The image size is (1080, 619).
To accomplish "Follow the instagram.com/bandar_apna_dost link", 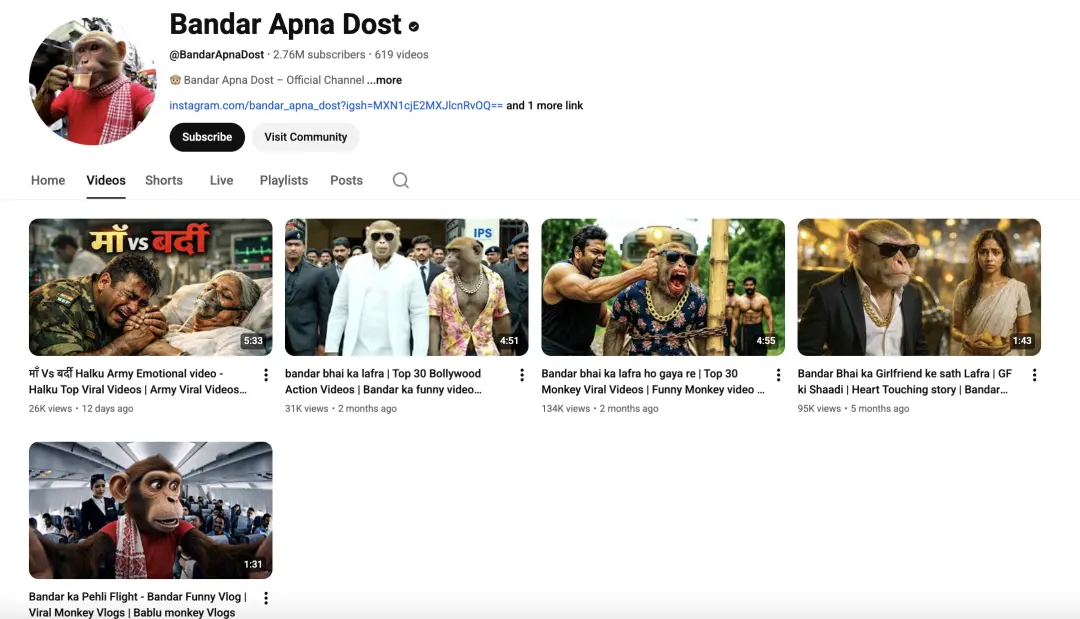I will pyautogui.click(x=335, y=105).
